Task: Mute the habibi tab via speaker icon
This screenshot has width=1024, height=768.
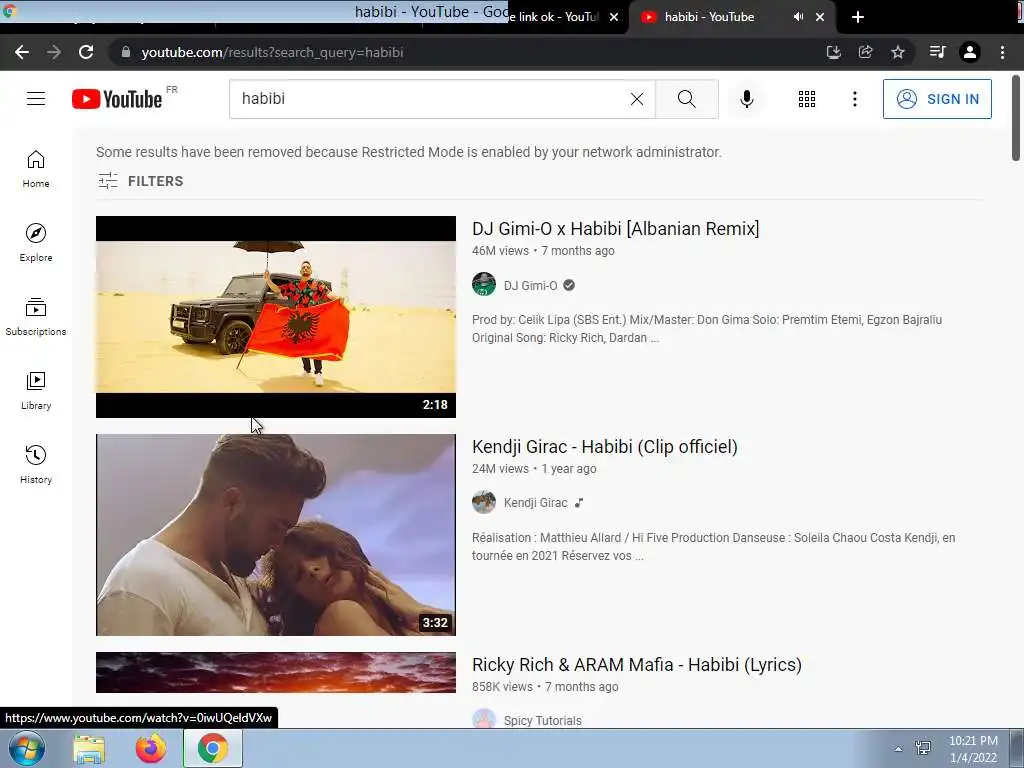Action: click(x=798, y=17)
